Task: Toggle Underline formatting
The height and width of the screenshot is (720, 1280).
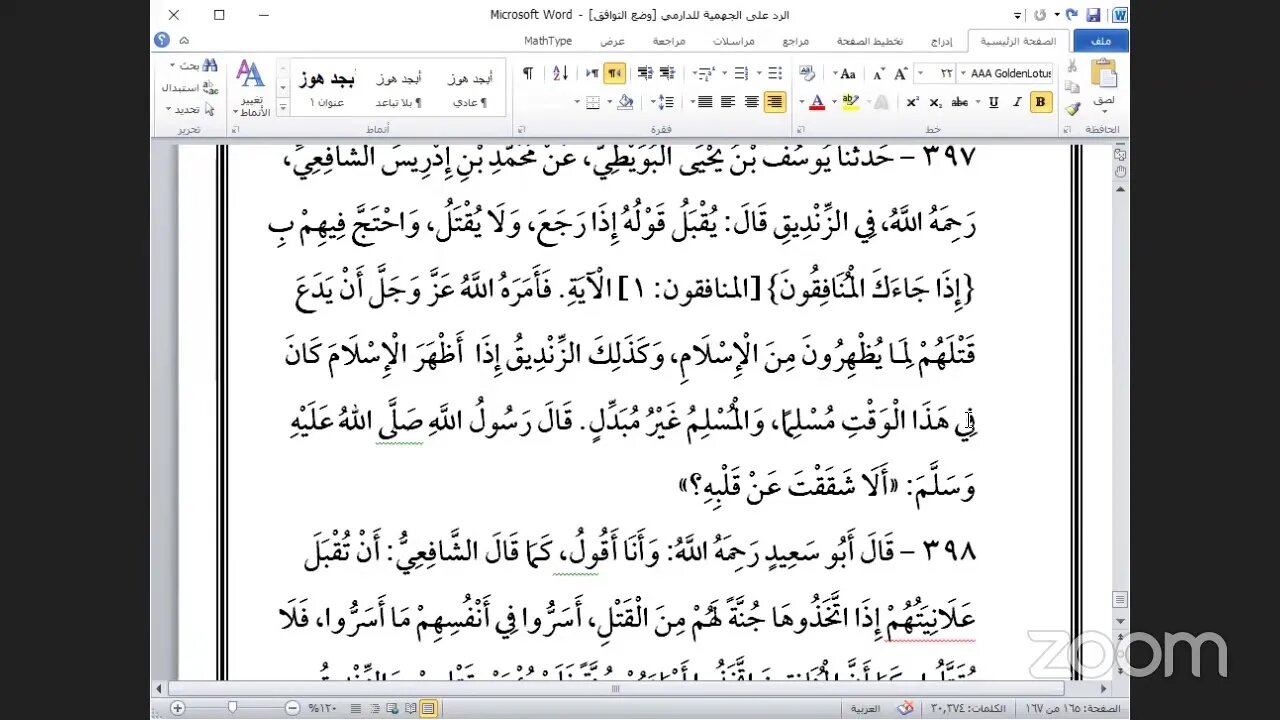Action: point(994,102)
